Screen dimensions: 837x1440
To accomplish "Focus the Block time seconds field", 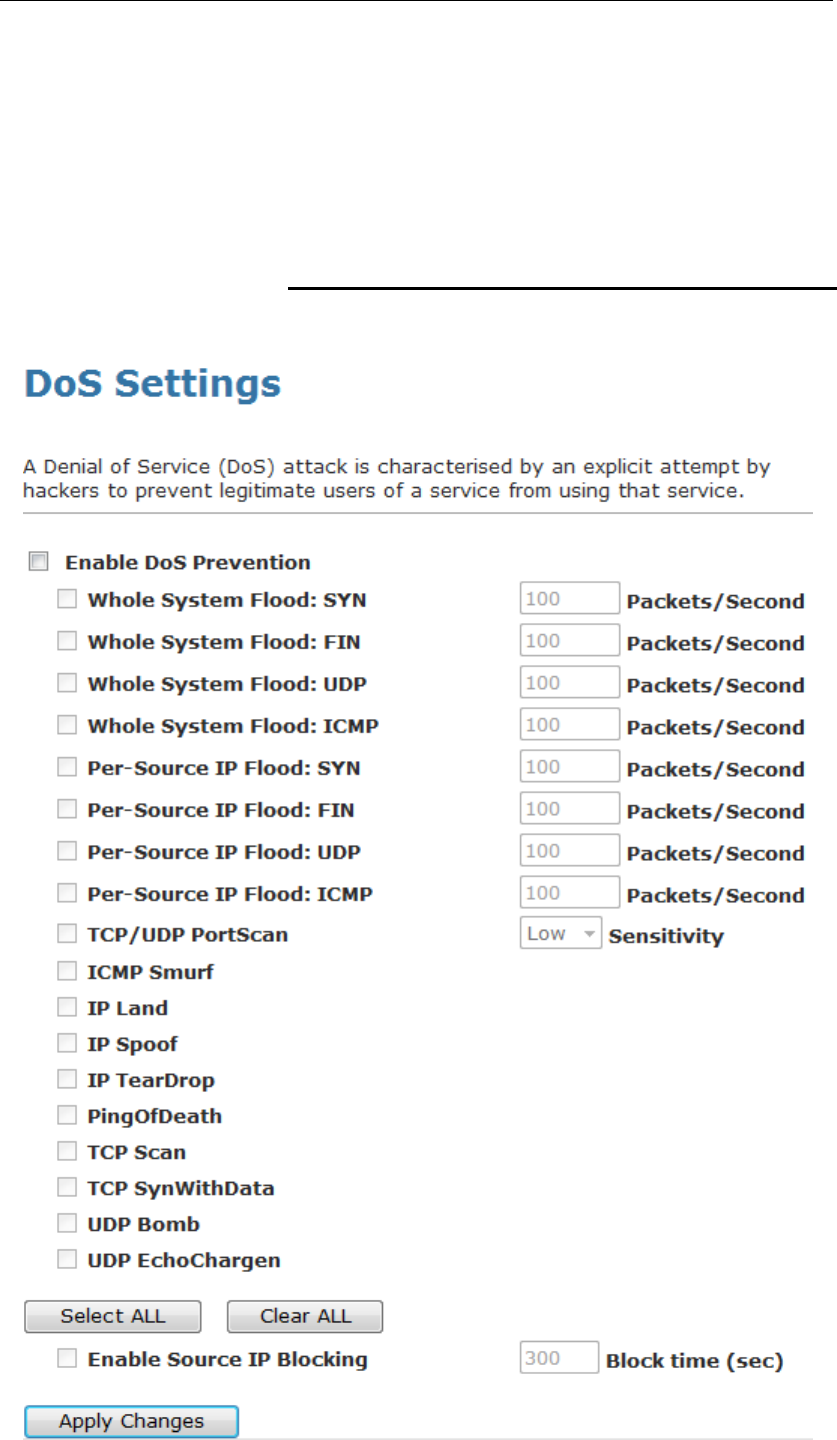I will coord(559,1359).
